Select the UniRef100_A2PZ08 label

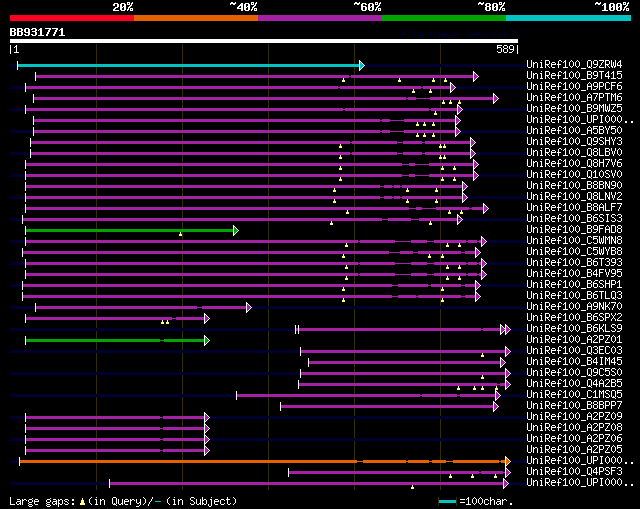(x=574, y=428)
